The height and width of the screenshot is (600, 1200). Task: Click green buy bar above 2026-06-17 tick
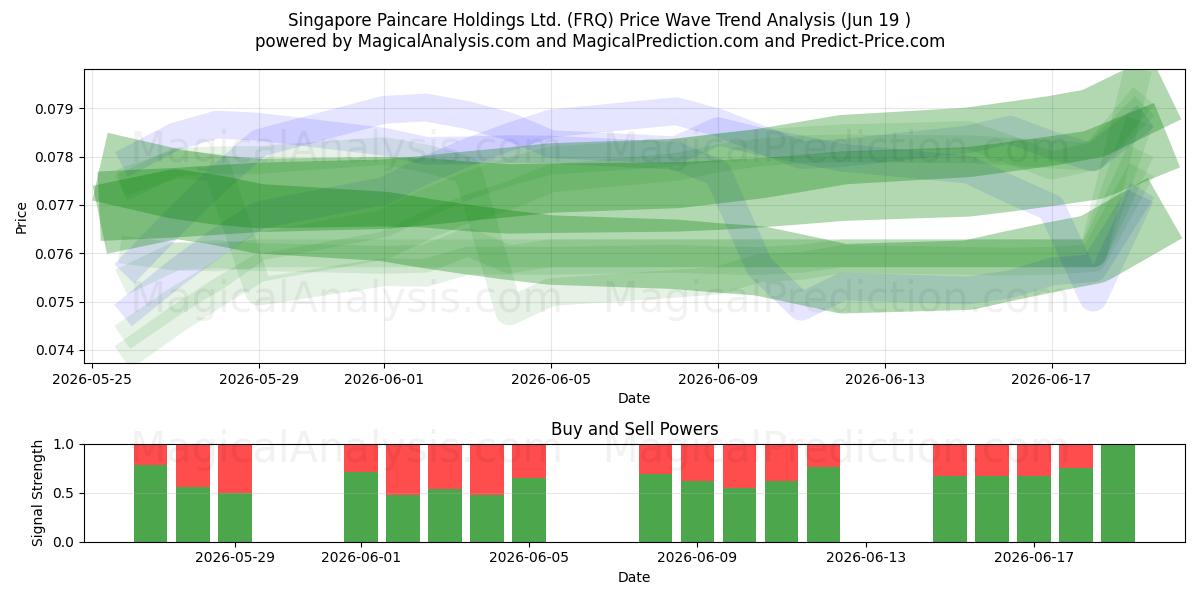coord(1034,509)
